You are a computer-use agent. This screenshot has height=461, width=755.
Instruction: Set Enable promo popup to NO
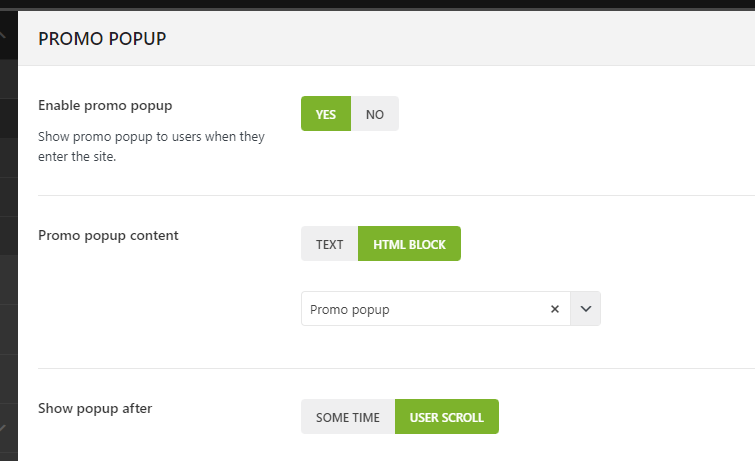[x=375, y=114]
